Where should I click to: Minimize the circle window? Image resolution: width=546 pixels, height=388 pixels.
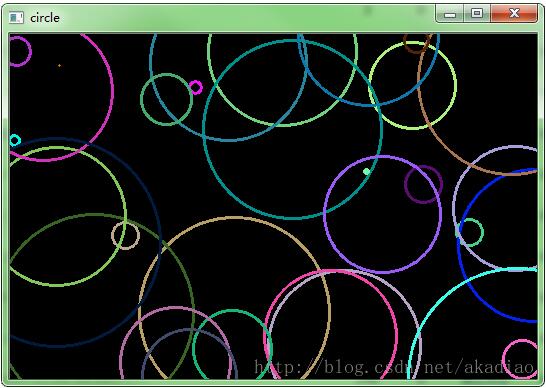tap(450, 14)
